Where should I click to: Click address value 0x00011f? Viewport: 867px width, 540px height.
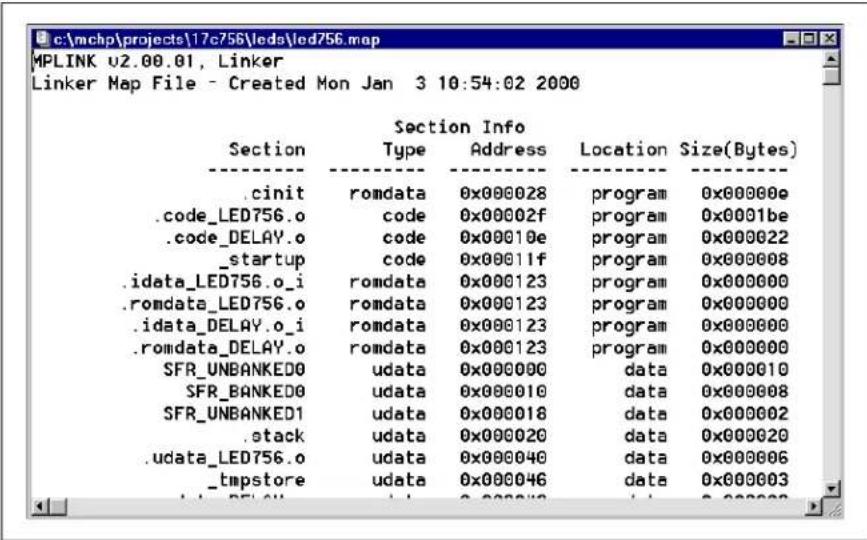503,260
